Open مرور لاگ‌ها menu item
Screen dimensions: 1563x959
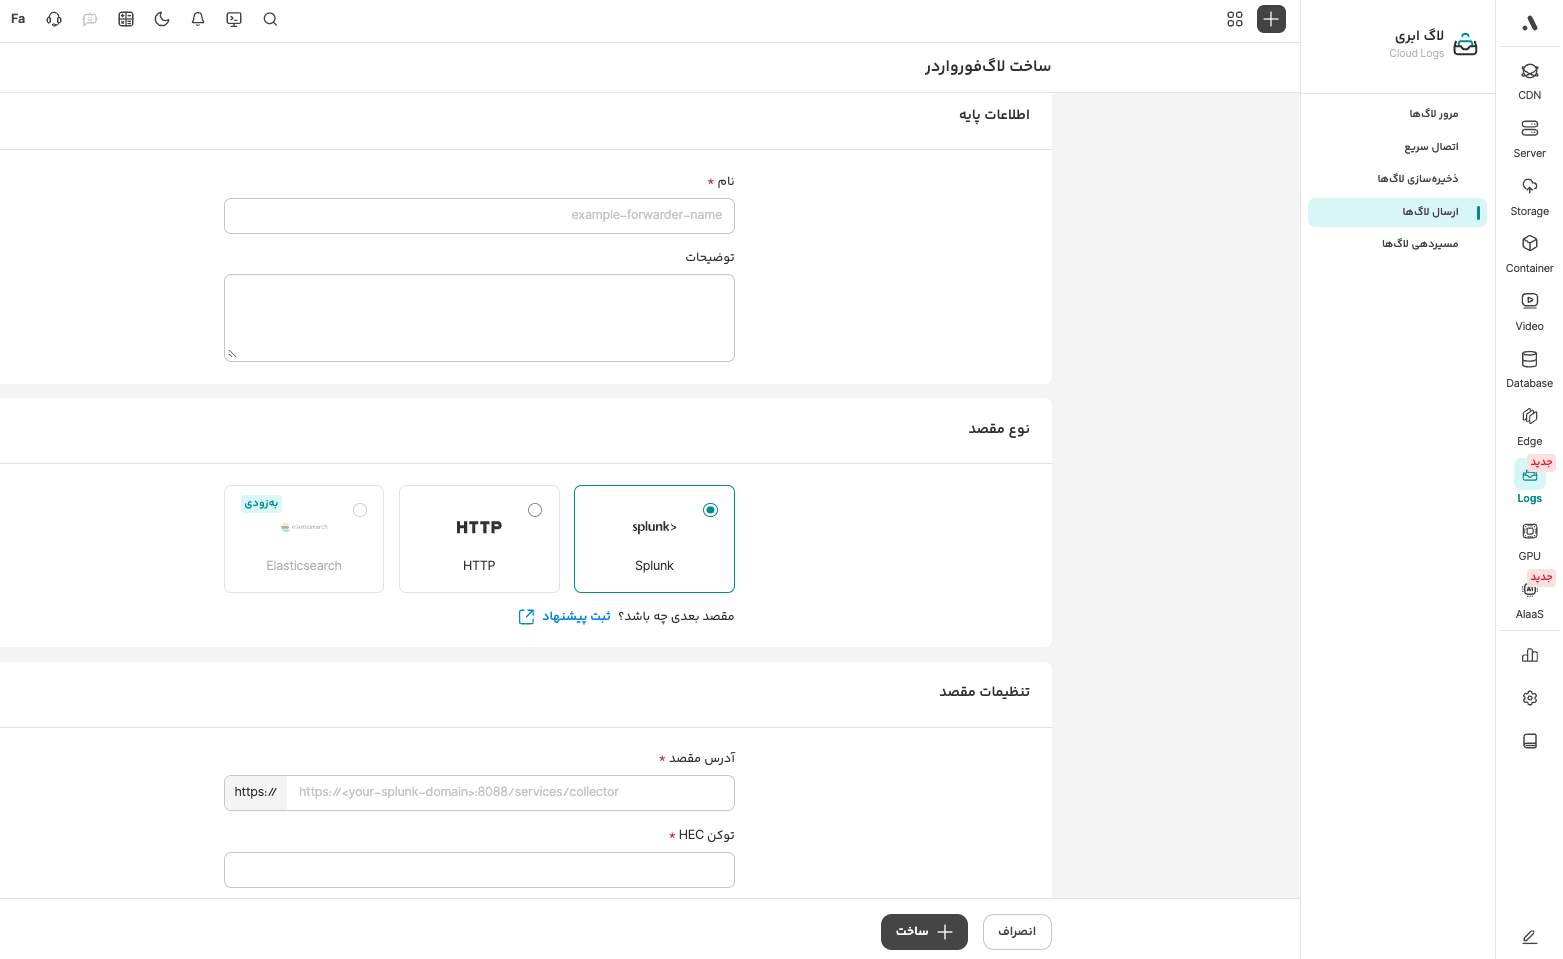tap(1433, 114)
